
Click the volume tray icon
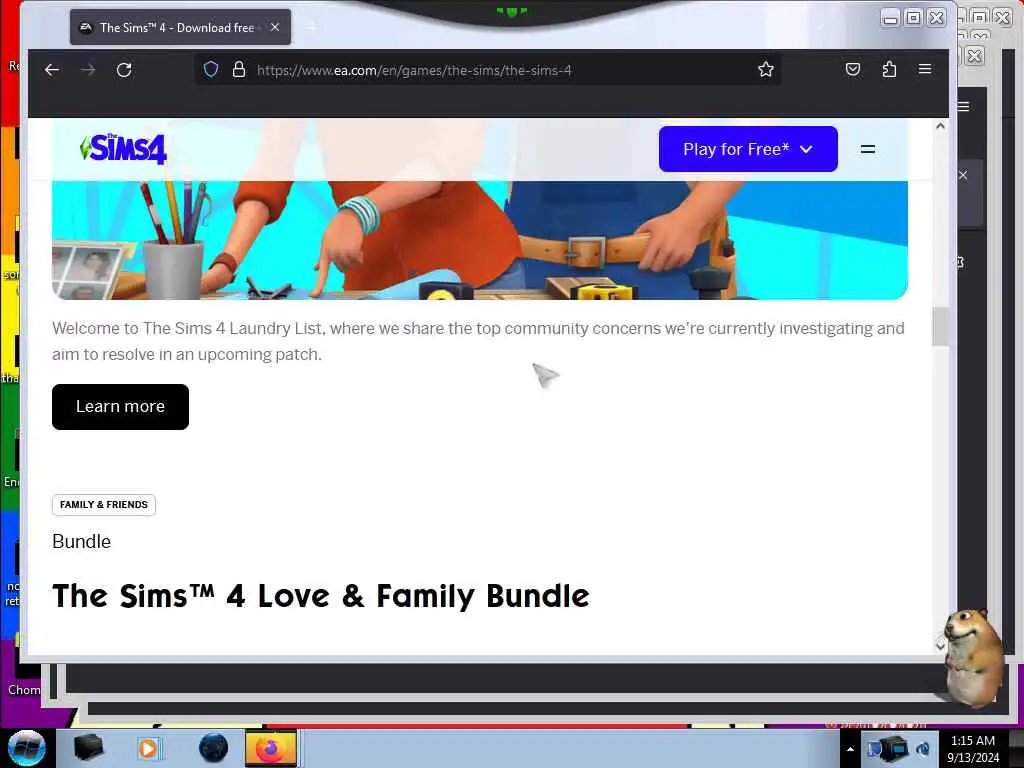pos(923,749)
